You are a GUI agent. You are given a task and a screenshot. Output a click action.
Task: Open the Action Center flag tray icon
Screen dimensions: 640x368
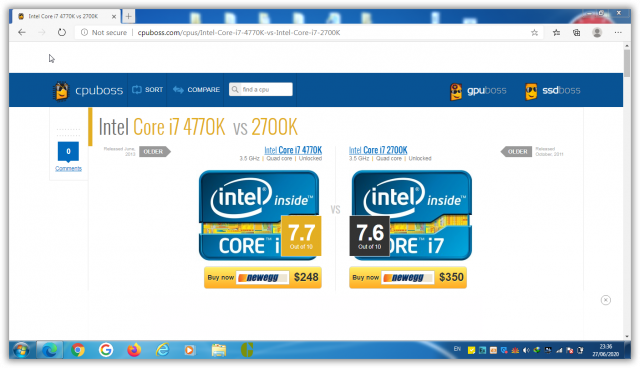[x=570, y=350]
